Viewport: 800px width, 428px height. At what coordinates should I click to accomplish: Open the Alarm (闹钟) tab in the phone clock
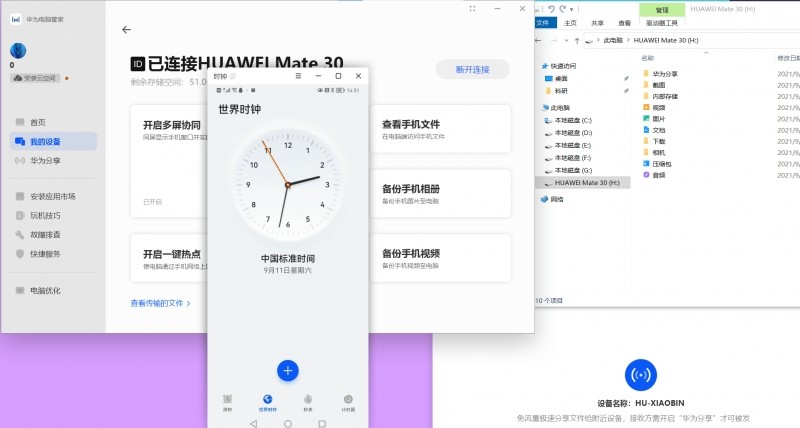click(227, 401)
